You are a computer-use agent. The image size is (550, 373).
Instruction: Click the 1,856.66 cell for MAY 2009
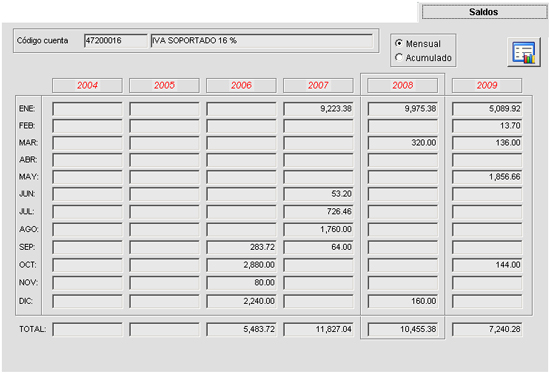pos(487,177)
